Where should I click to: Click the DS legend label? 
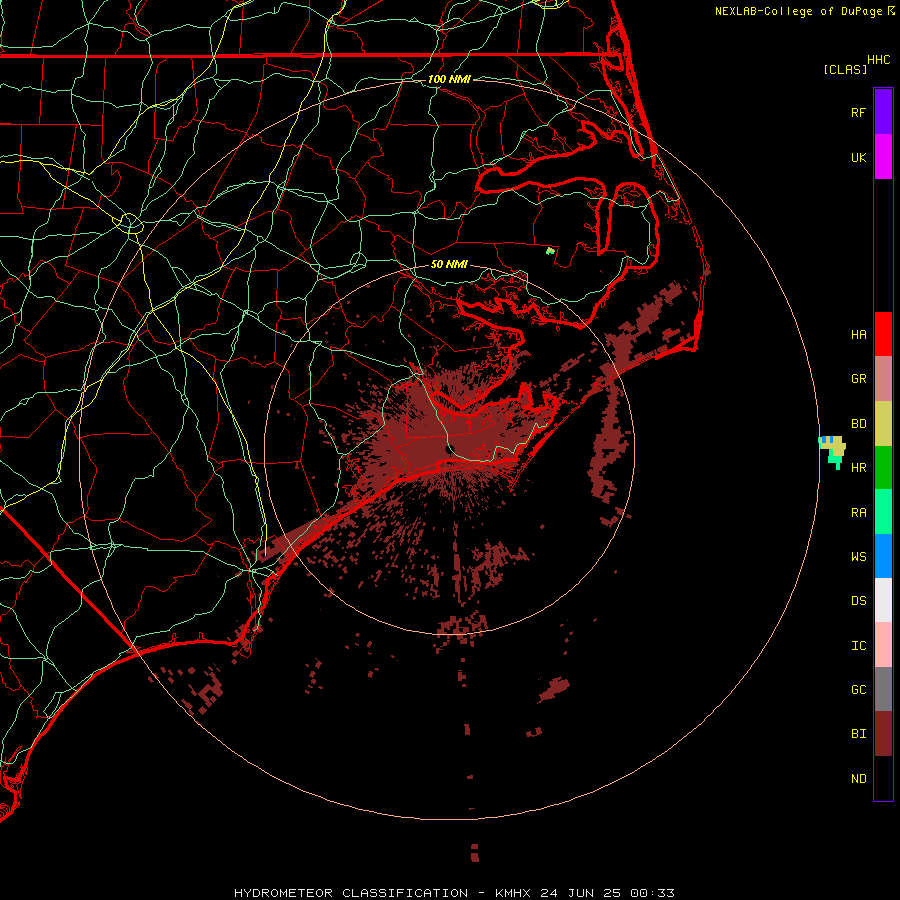click(x=858, y=601)
